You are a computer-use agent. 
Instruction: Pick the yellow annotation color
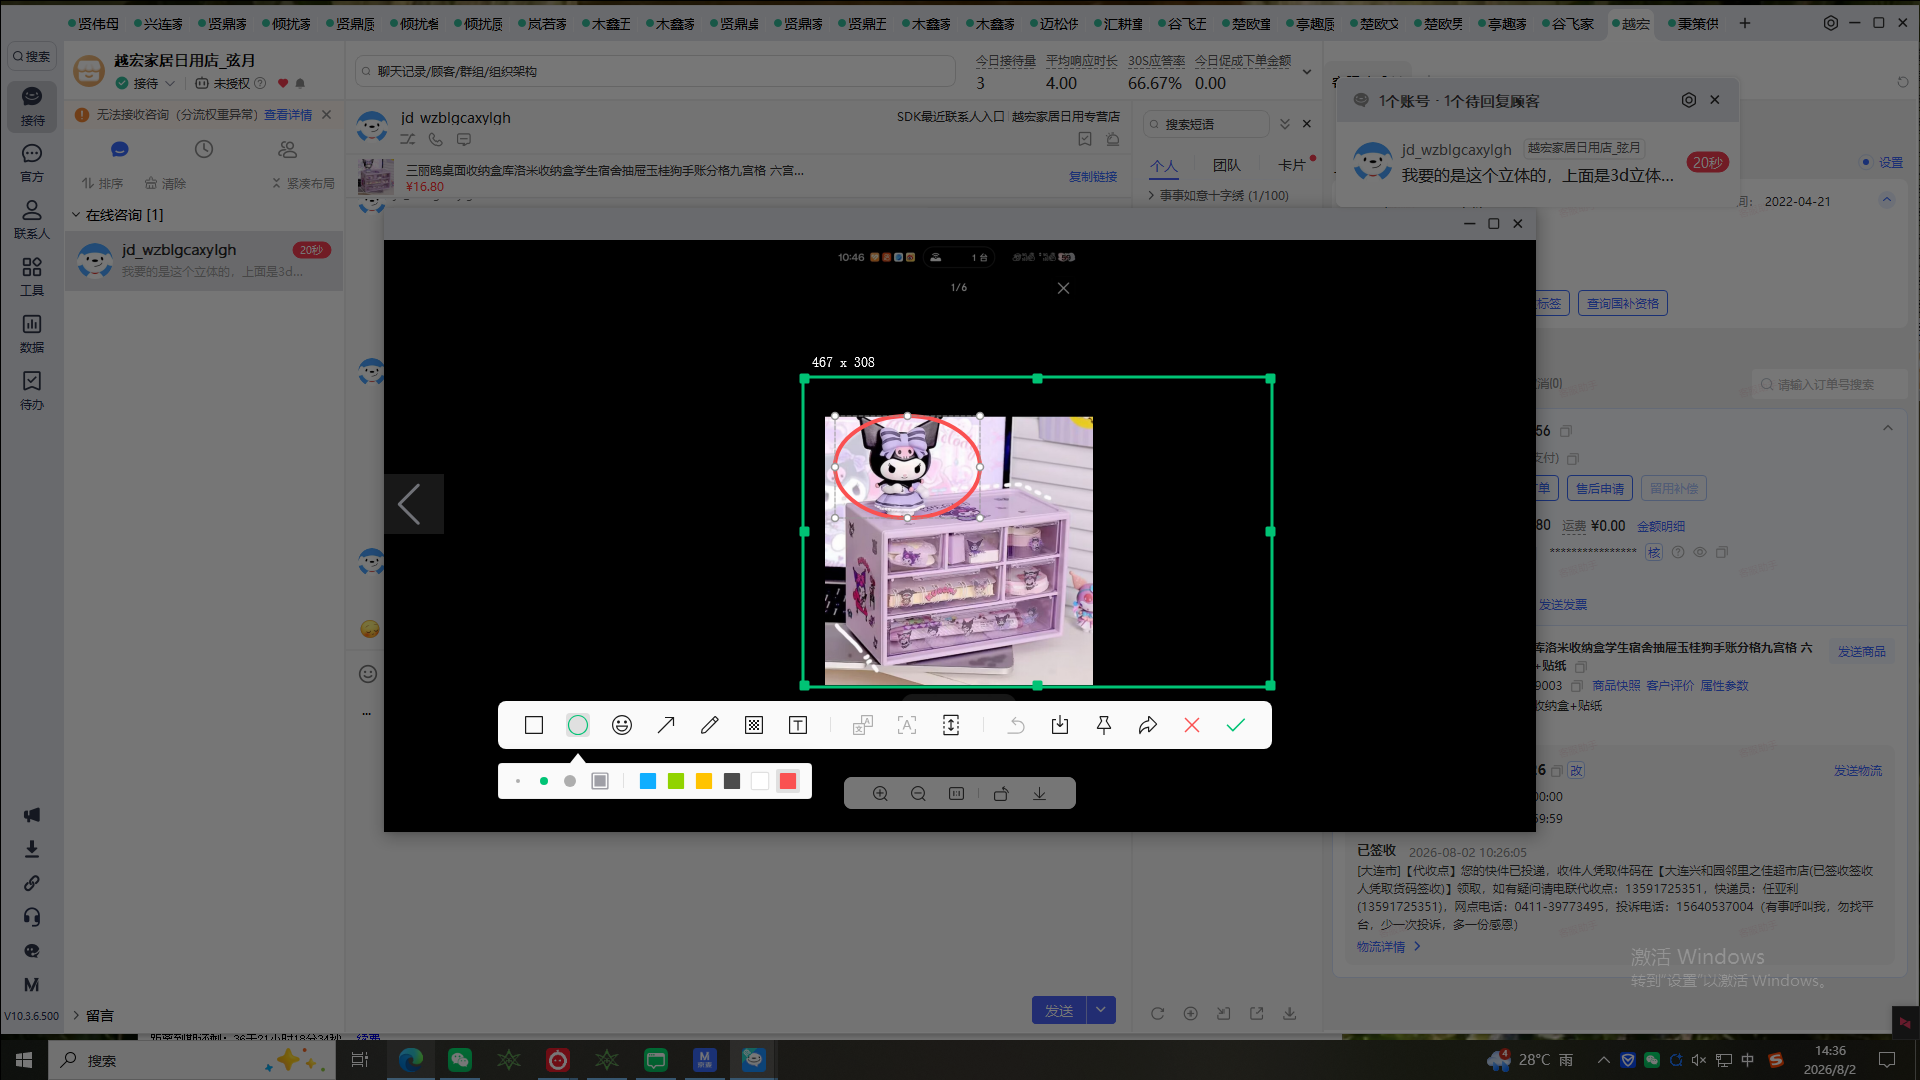(704, 781)
